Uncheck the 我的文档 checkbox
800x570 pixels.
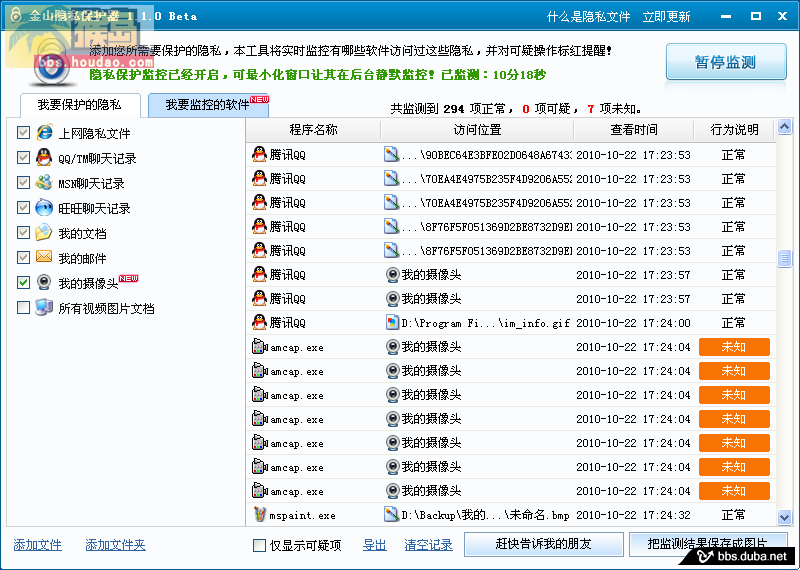23,232
